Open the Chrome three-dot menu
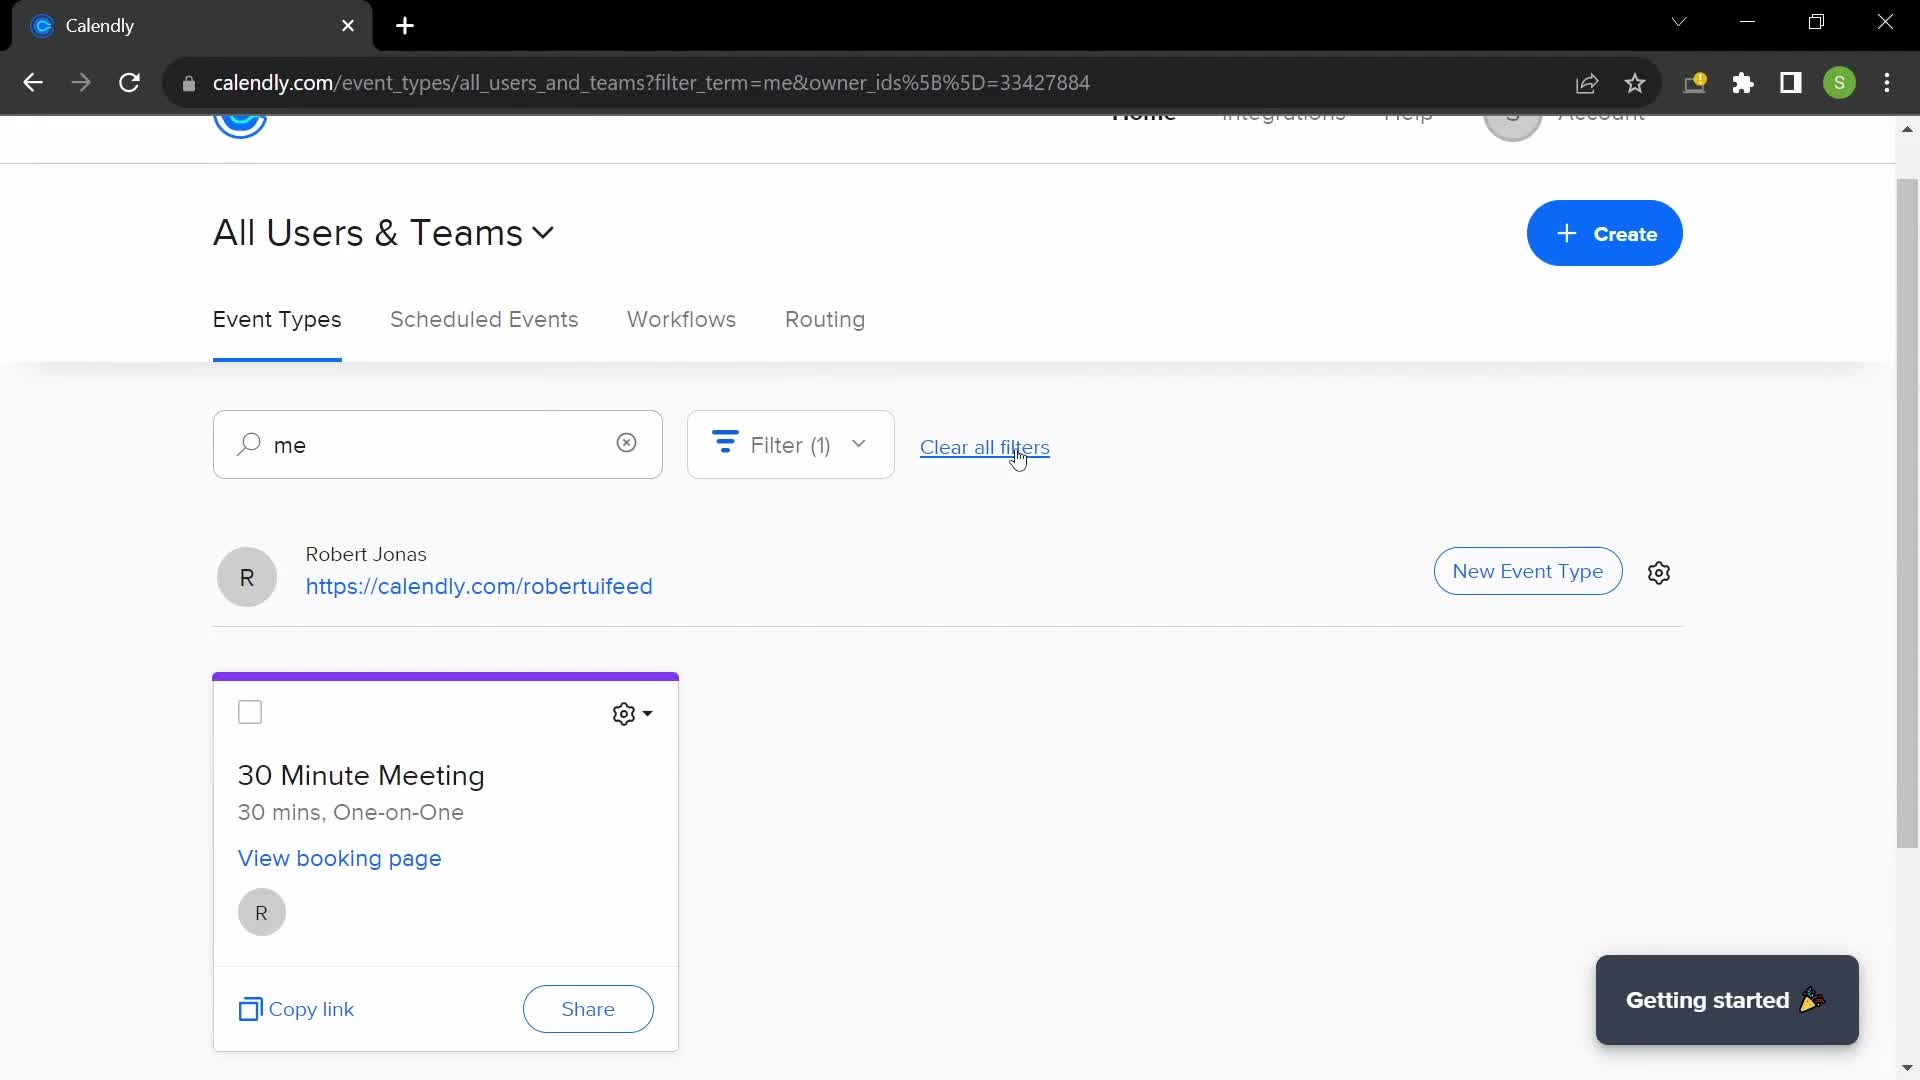Viewport: 1920px width, 1080px height. 1887,83
